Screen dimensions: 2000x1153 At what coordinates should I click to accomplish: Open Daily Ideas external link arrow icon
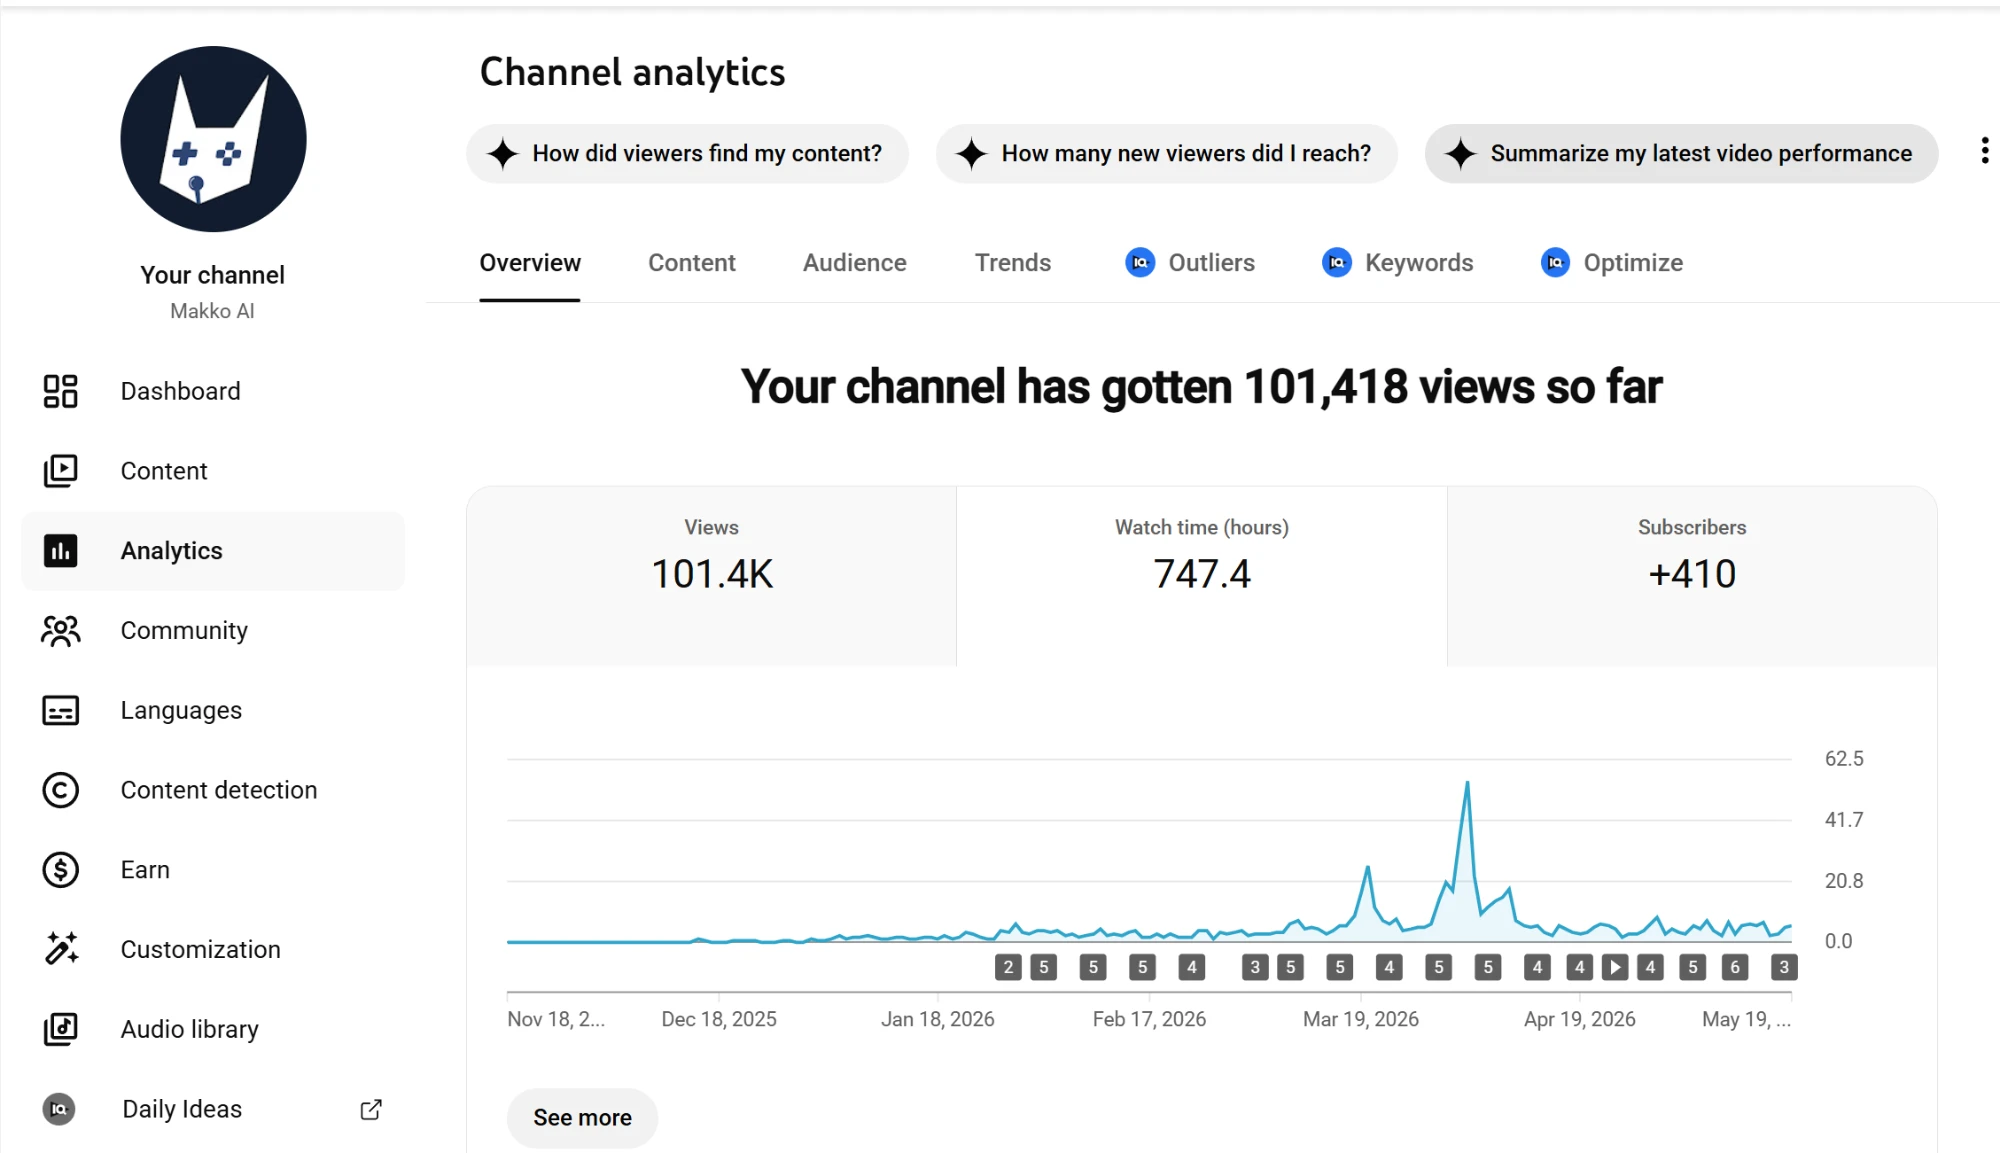point(371,1109)
